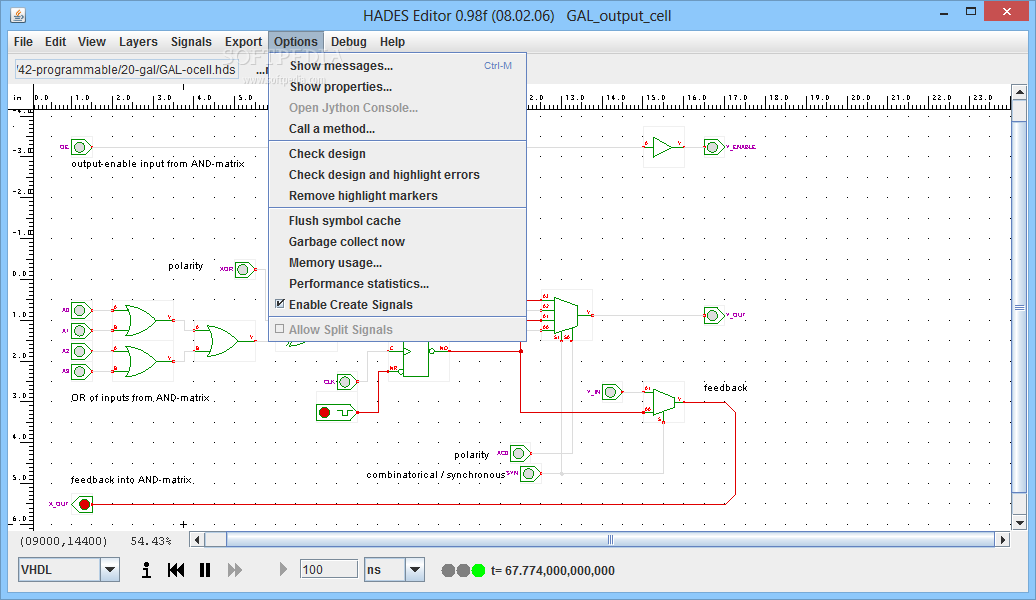Click the fast-forward simulation button
Screen dimensions: 1036x600
[x=235, y=570]
